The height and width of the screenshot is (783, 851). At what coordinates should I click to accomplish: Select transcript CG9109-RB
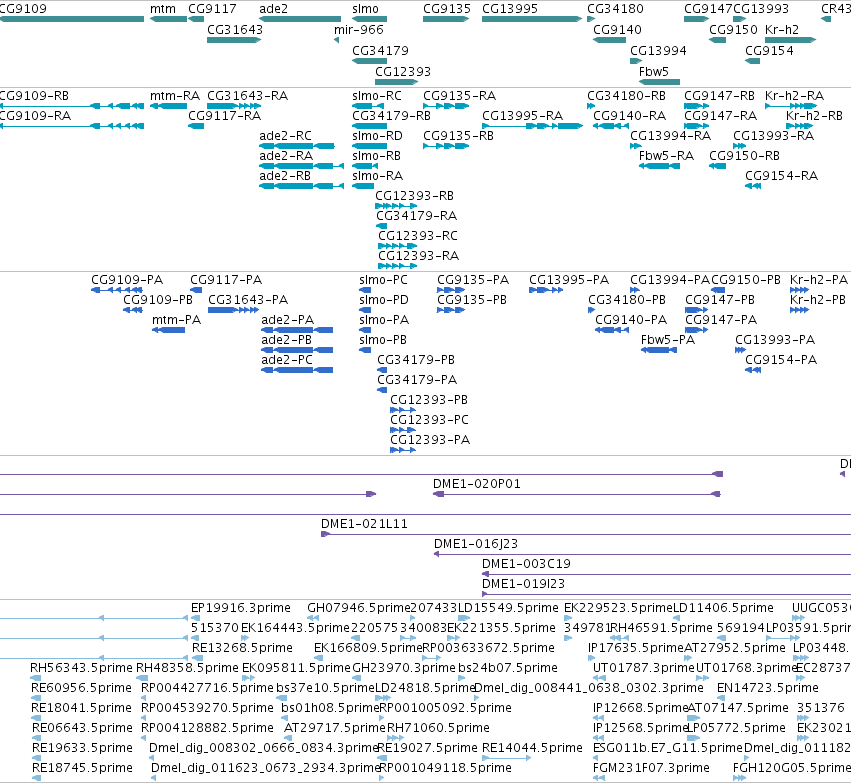click(72, 106)
